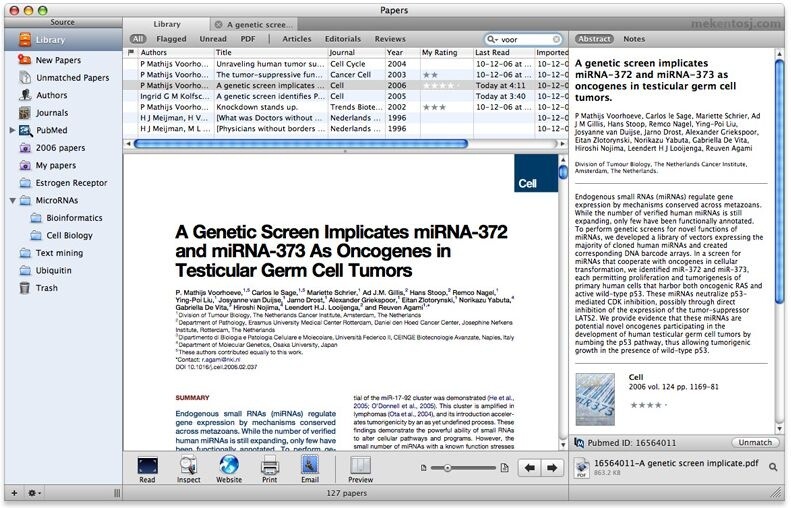The width and height of the screenshot is (791, 508).
Task: Filter by Reviews
Action: pyautogui.click(x=390, y=39)
